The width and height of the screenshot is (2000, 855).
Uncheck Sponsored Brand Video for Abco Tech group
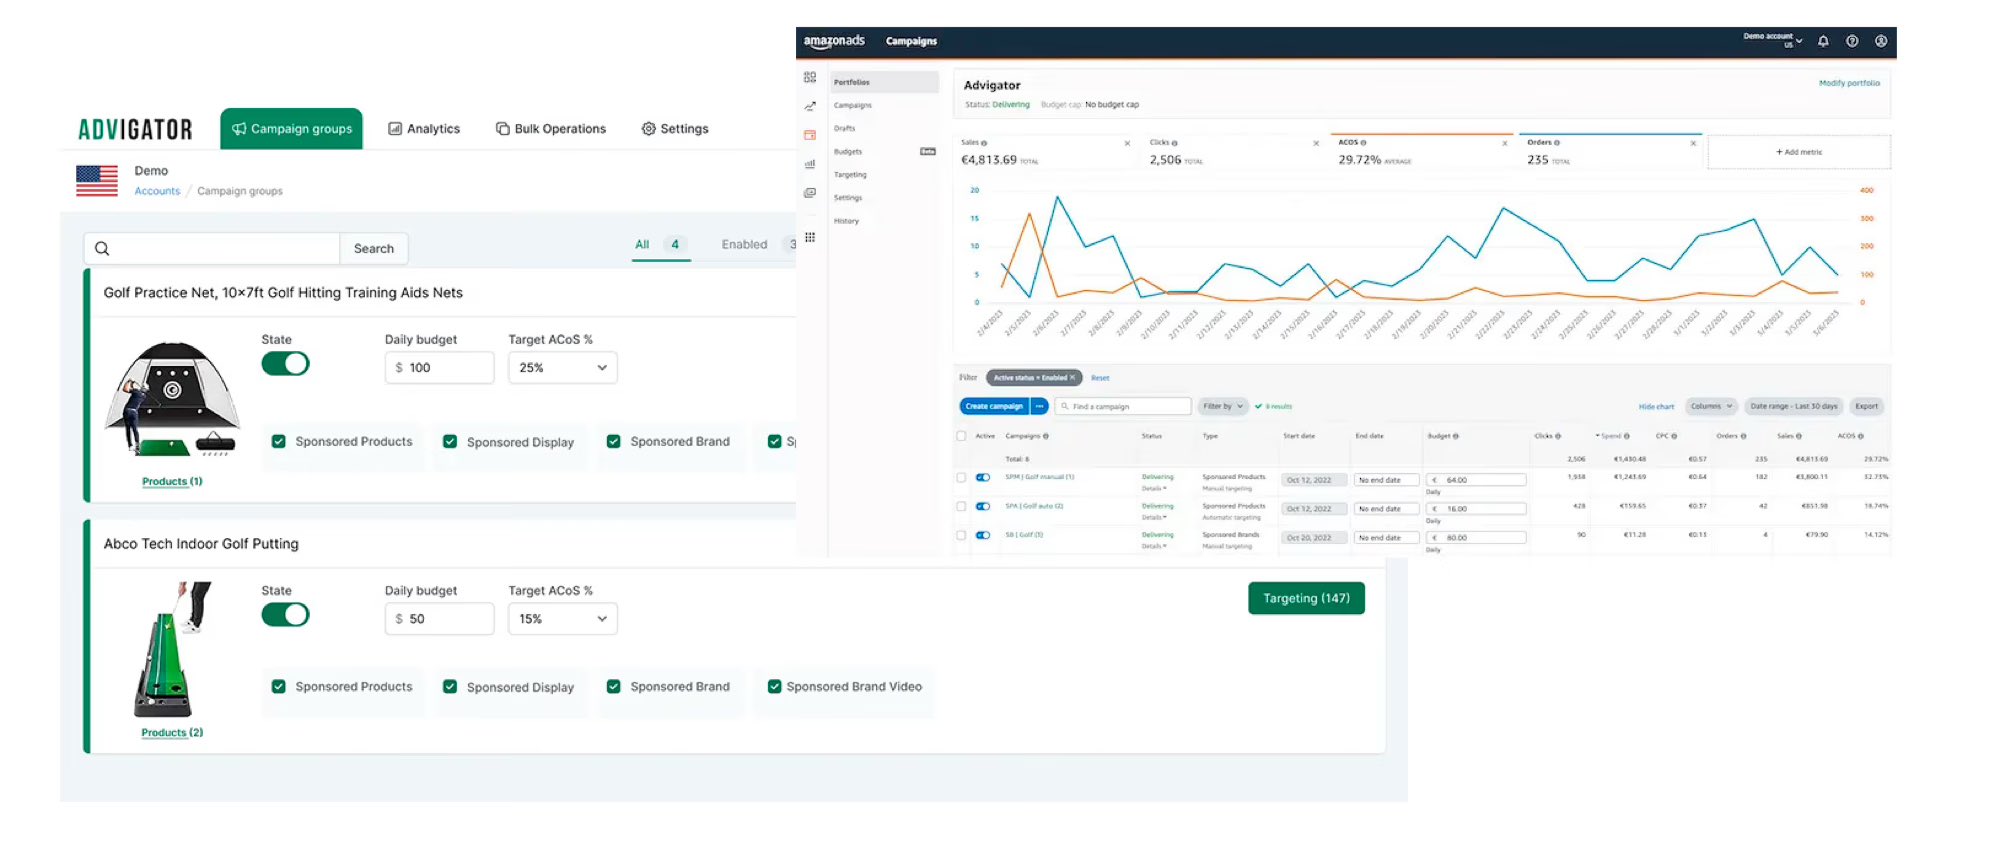click(774, 687)
